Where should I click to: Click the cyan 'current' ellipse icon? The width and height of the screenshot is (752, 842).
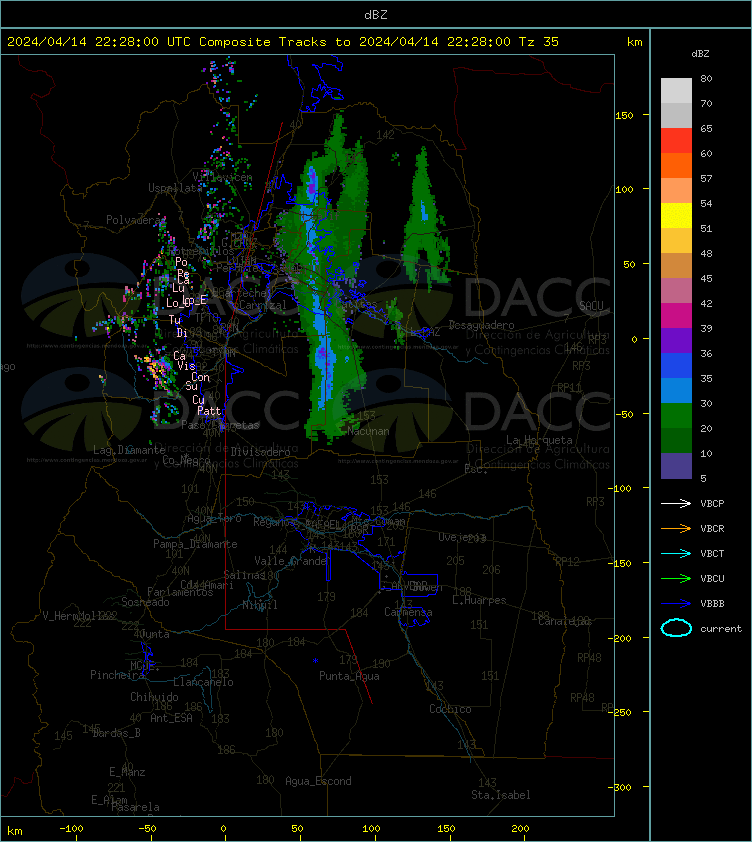676,628
